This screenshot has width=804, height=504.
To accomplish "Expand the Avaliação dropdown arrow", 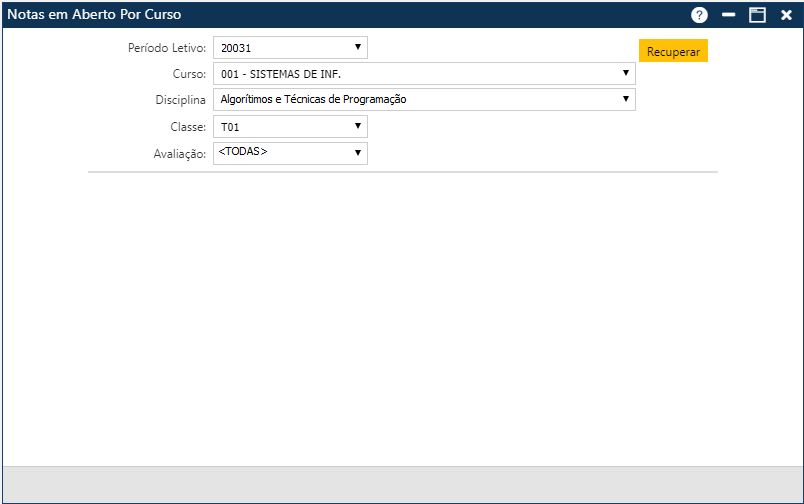I will 358,152.
